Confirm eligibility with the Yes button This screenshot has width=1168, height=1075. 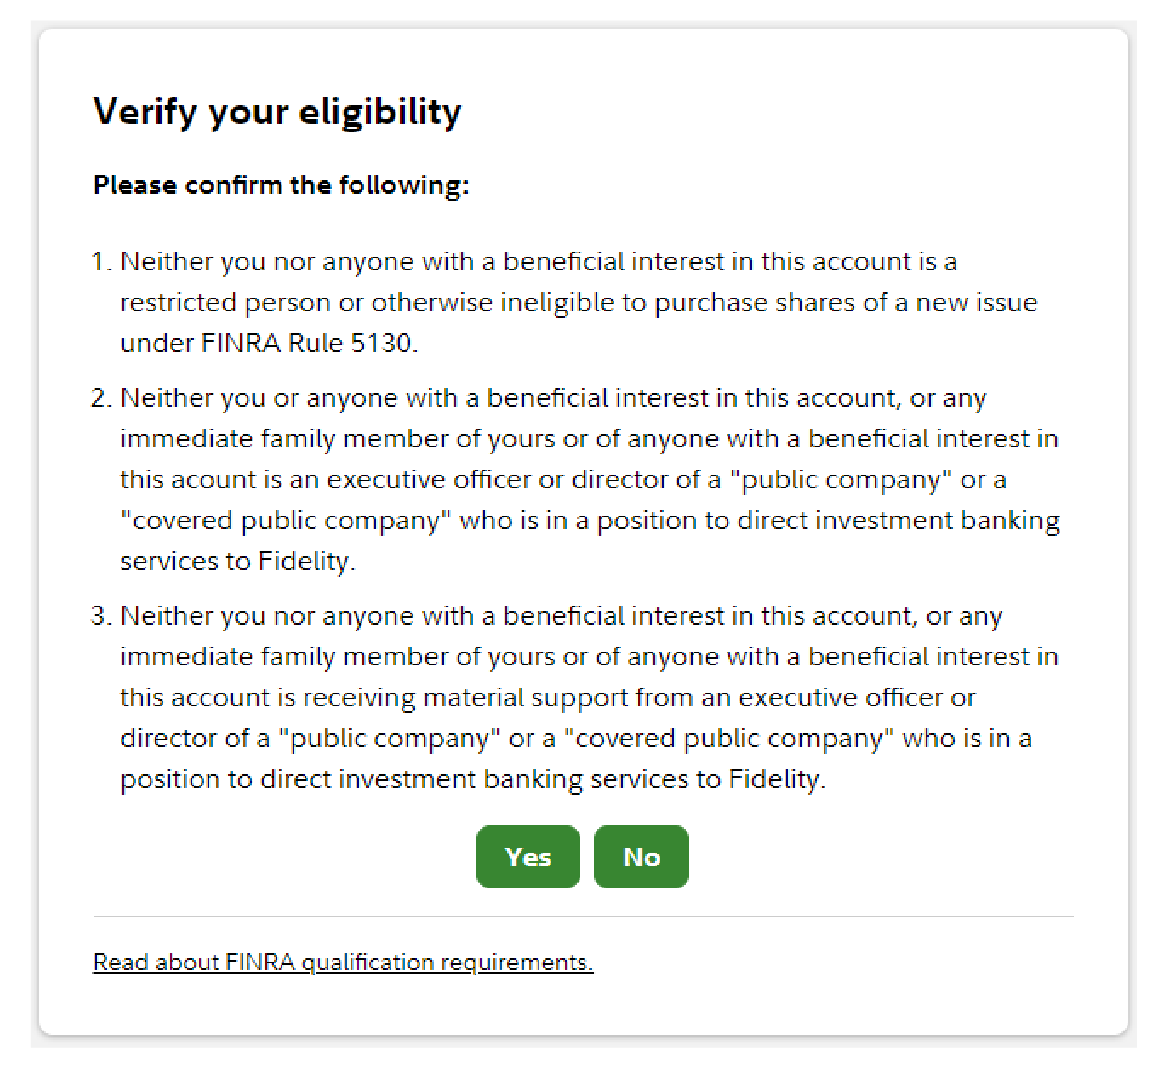pyautogui.click(x=527, y=857)
